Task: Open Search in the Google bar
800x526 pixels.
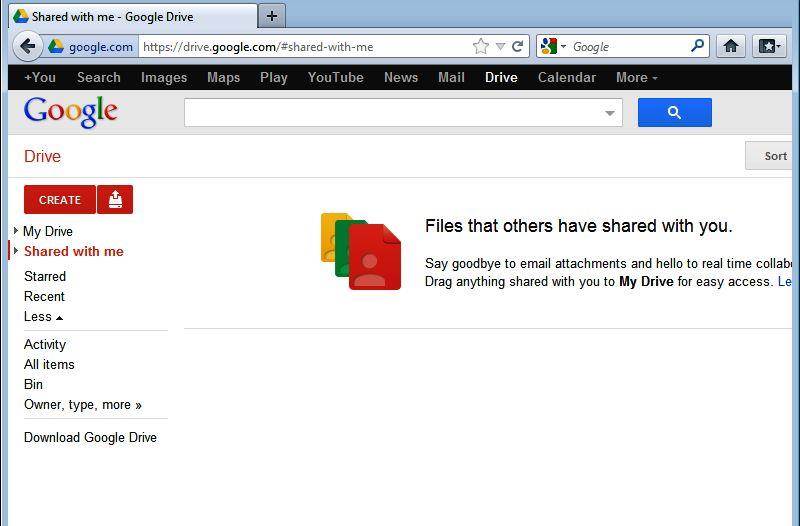Action: pyautogui.click(x=98, y=78)
